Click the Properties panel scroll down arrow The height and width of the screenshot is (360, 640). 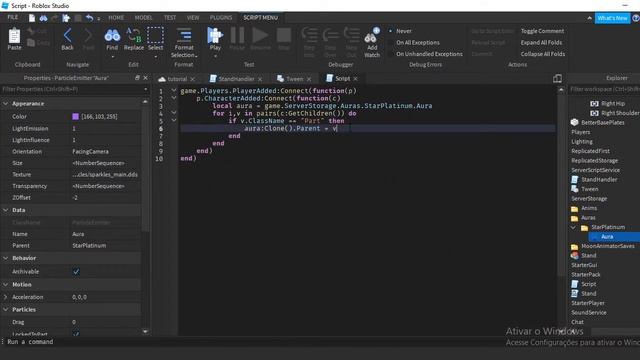pyautogui.click(x=145, y=331)
